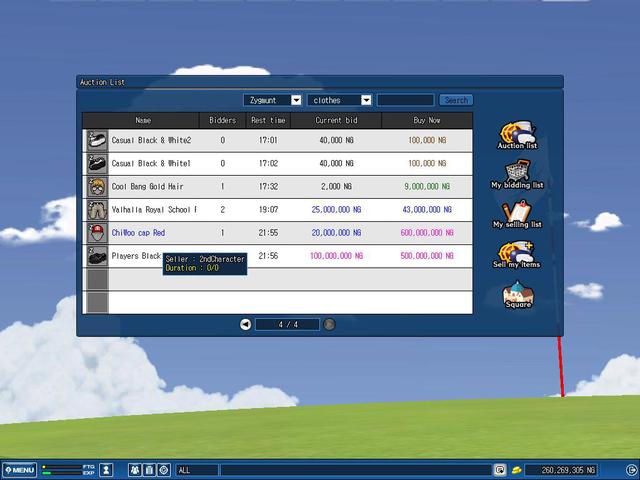Click the Chiwoo cap Red item icon
This screenshot has height=480, width=640.
[x=96, y=232]
